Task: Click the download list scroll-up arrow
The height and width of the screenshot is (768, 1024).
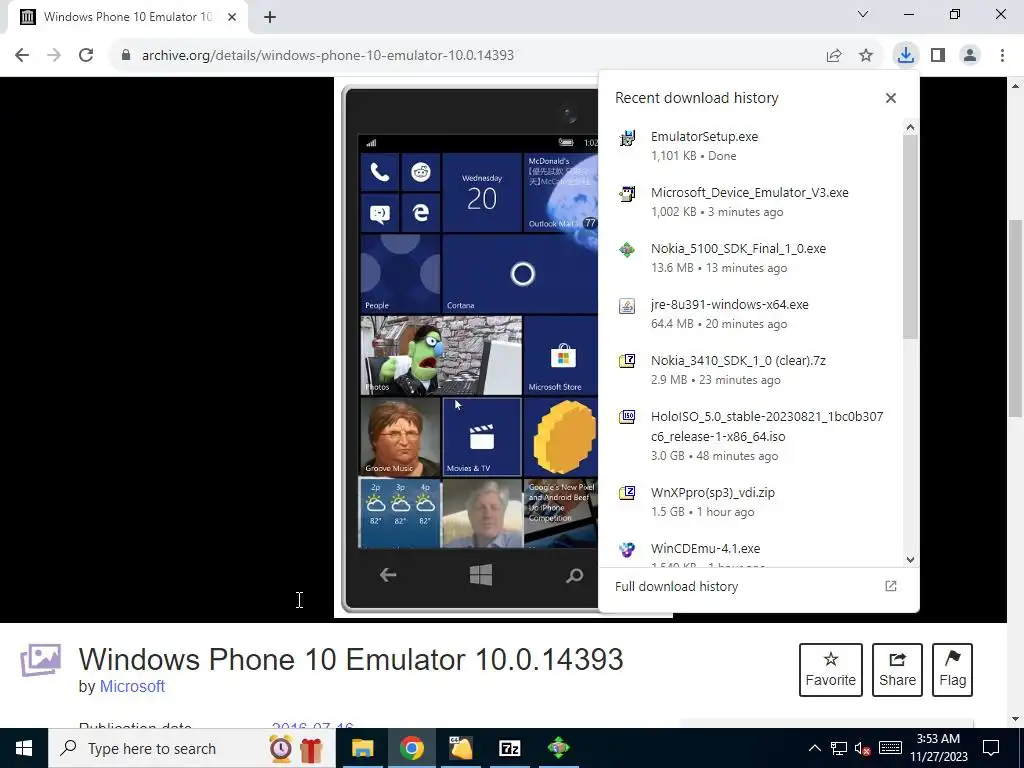Action: click(x=910, y=127)
